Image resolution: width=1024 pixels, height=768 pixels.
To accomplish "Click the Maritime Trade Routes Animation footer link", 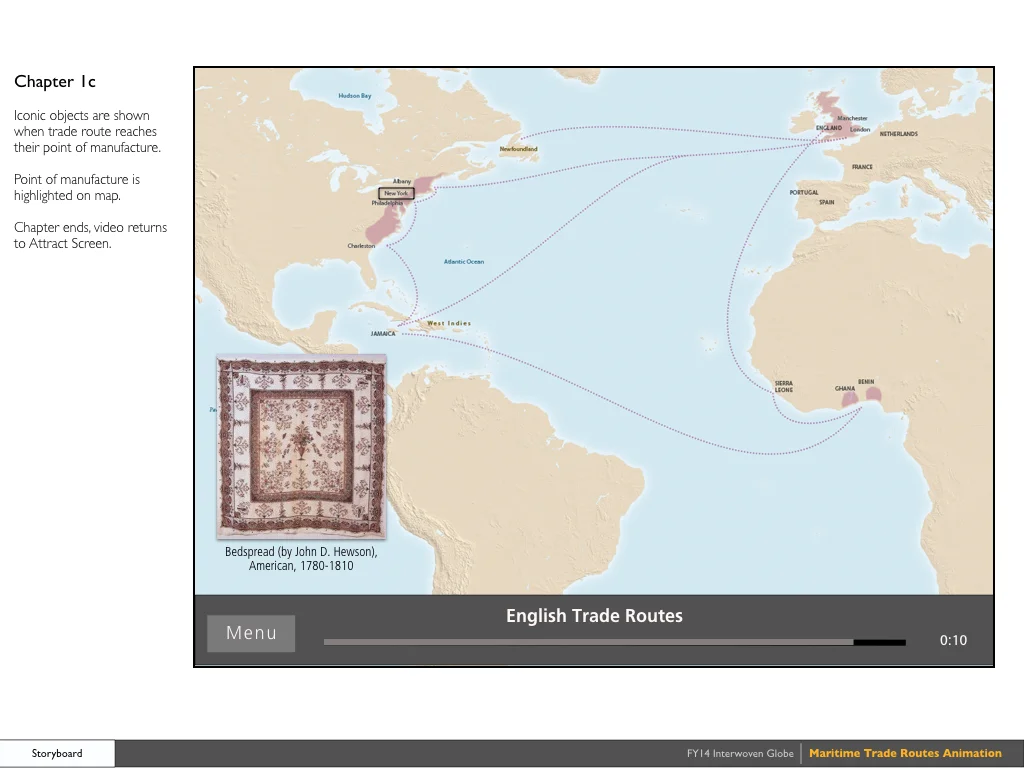I will tap(905, 753).
